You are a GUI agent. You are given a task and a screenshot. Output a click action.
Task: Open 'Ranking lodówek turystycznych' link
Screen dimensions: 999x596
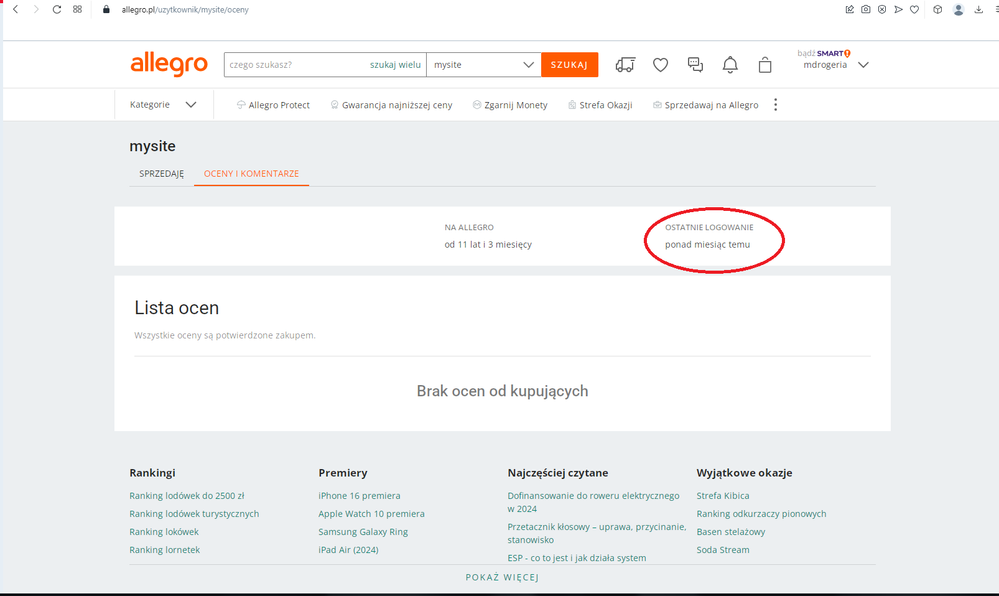(194, 514)
